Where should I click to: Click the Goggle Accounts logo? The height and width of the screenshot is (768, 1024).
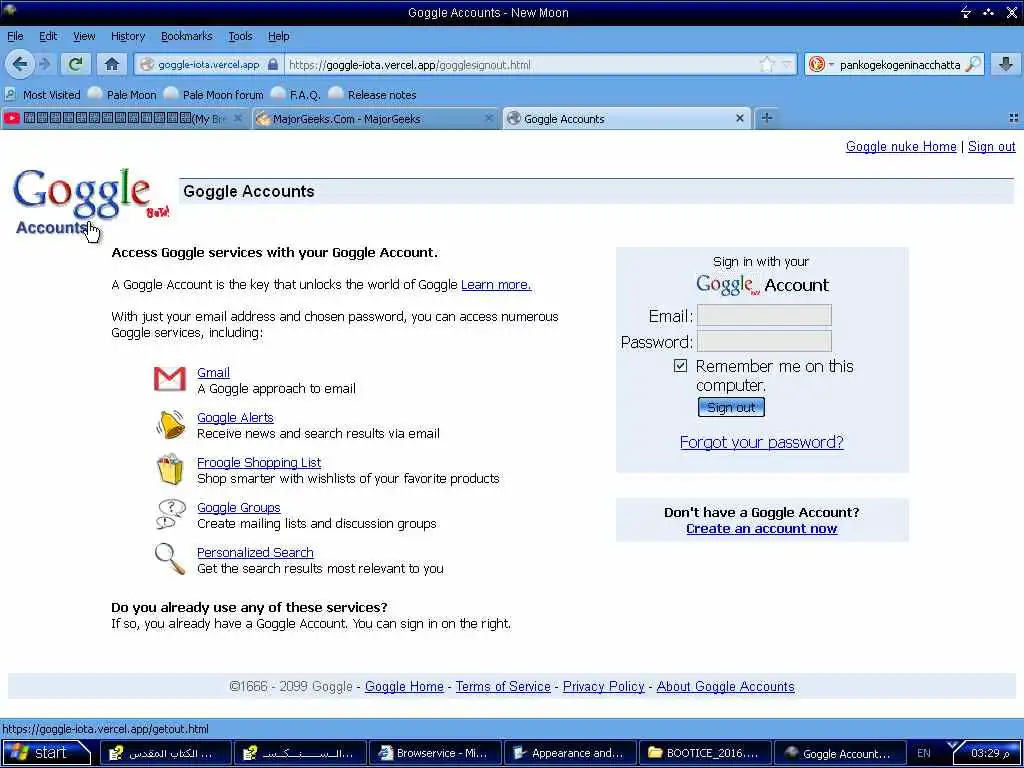point(91,202)
